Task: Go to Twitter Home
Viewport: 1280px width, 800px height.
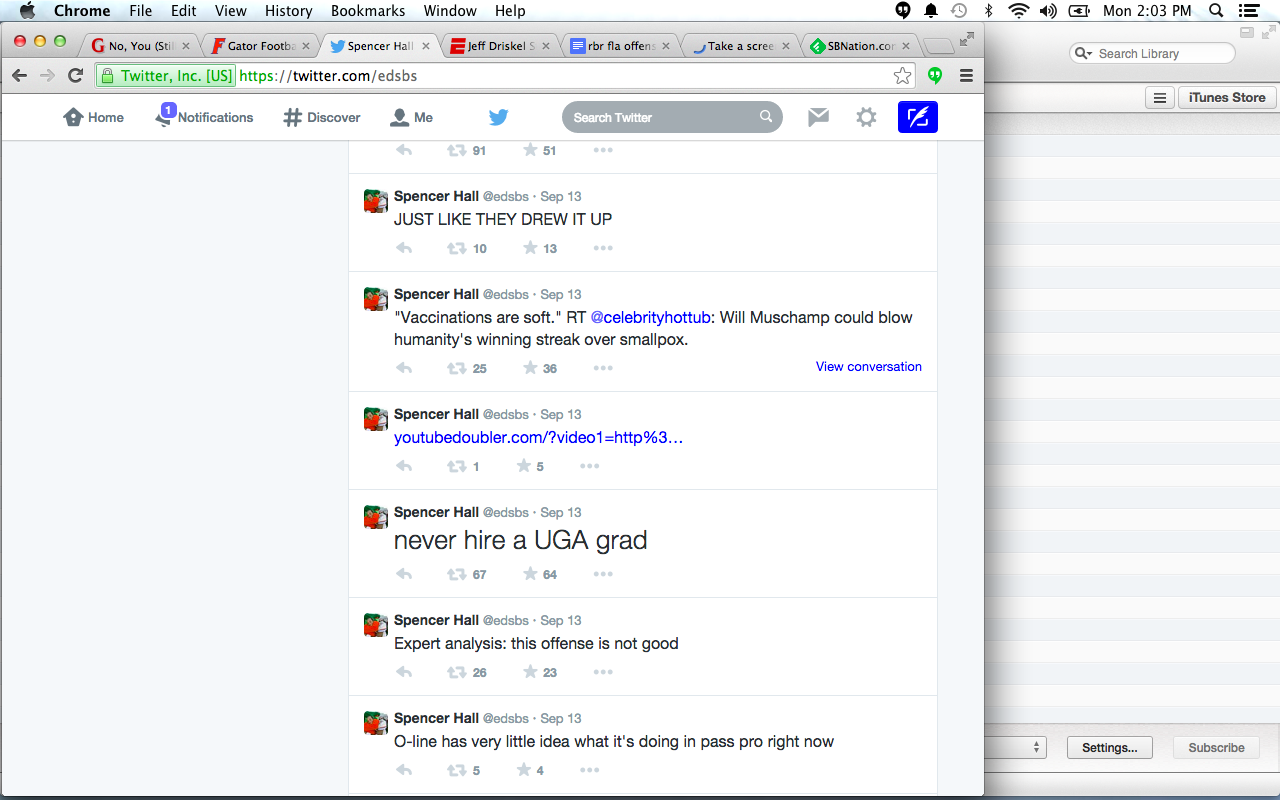Action: (94, 117)
